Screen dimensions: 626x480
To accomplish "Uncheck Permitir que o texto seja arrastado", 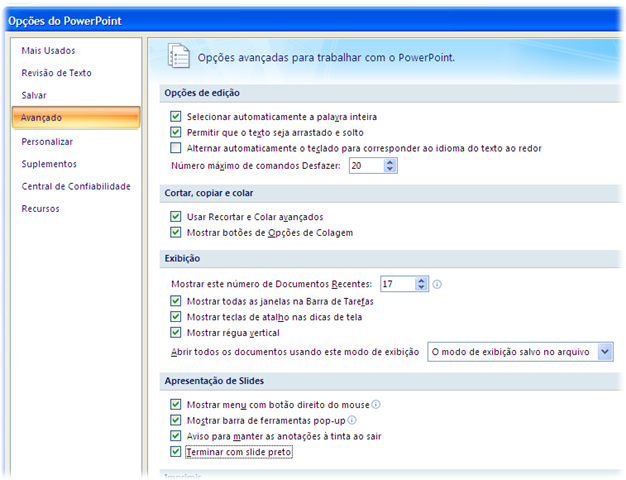I will pyautogui.click(x=176, y=132).
